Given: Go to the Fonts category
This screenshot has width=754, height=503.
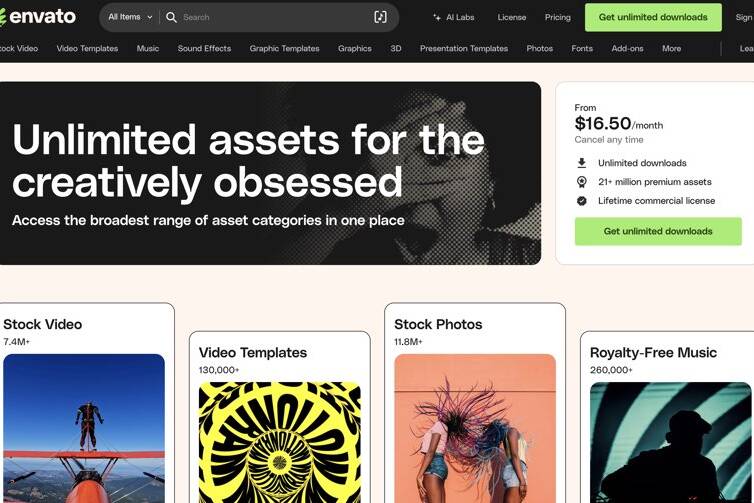Looking at the screenshot, I should point(582,49).
